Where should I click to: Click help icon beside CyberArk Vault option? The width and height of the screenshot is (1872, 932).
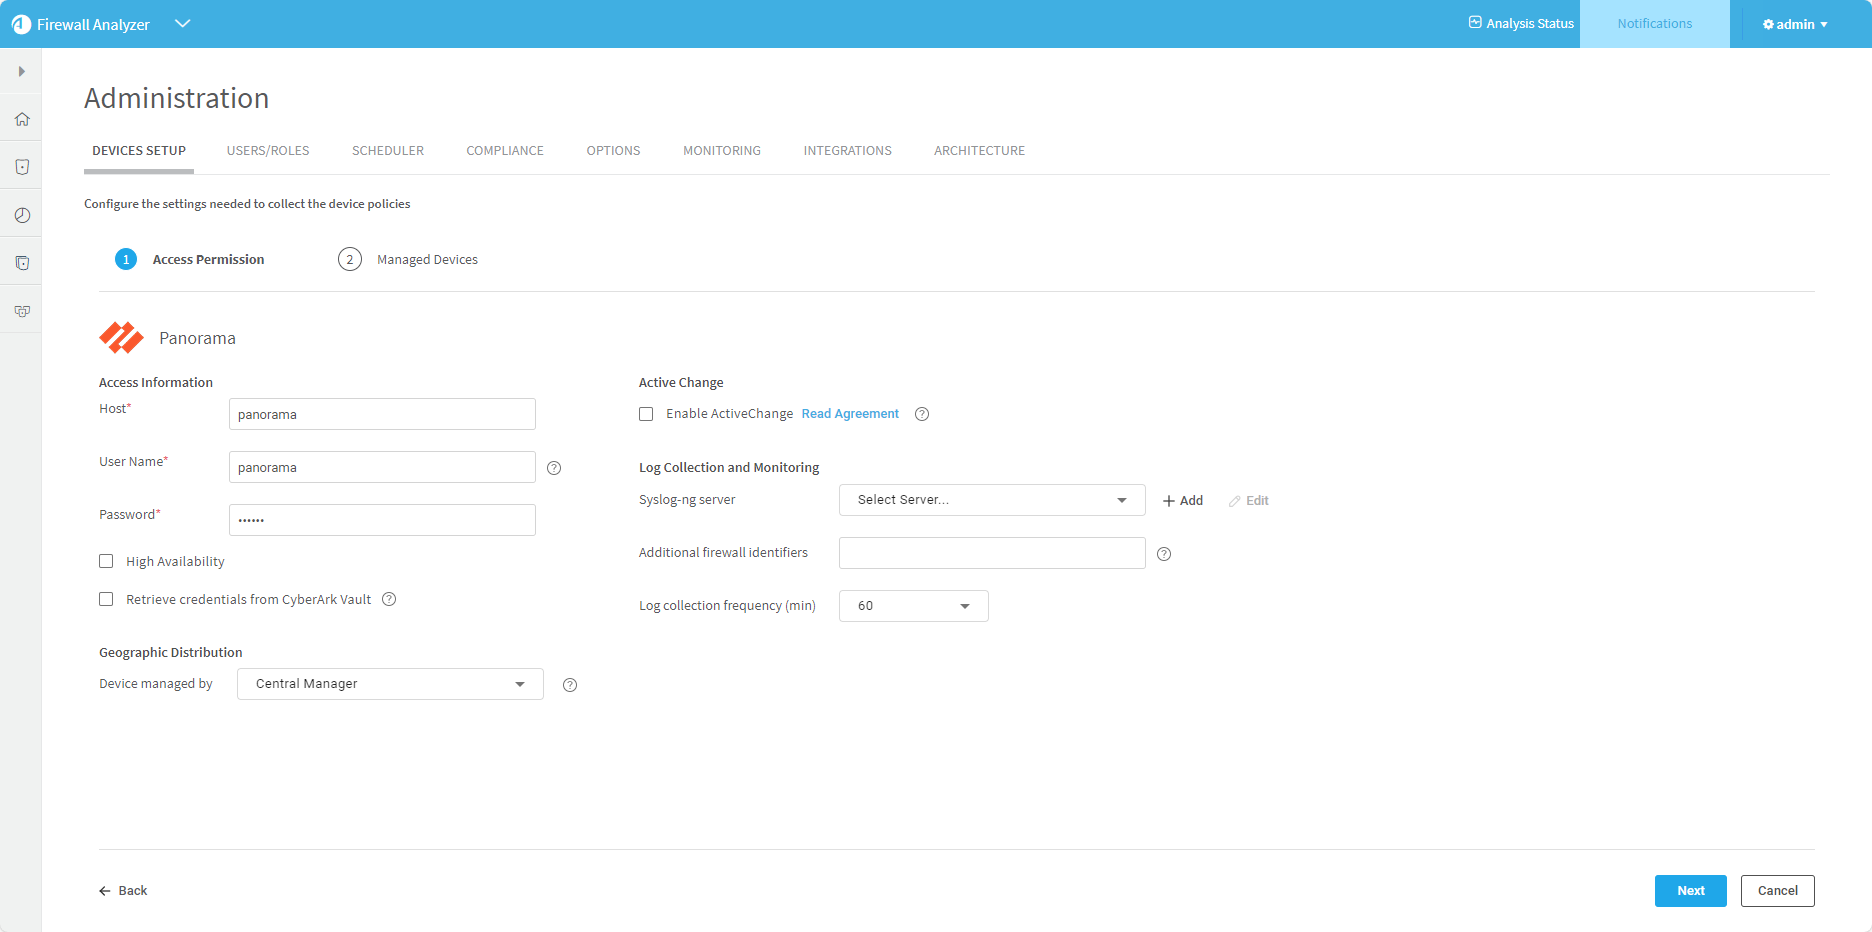click(390, 600)
